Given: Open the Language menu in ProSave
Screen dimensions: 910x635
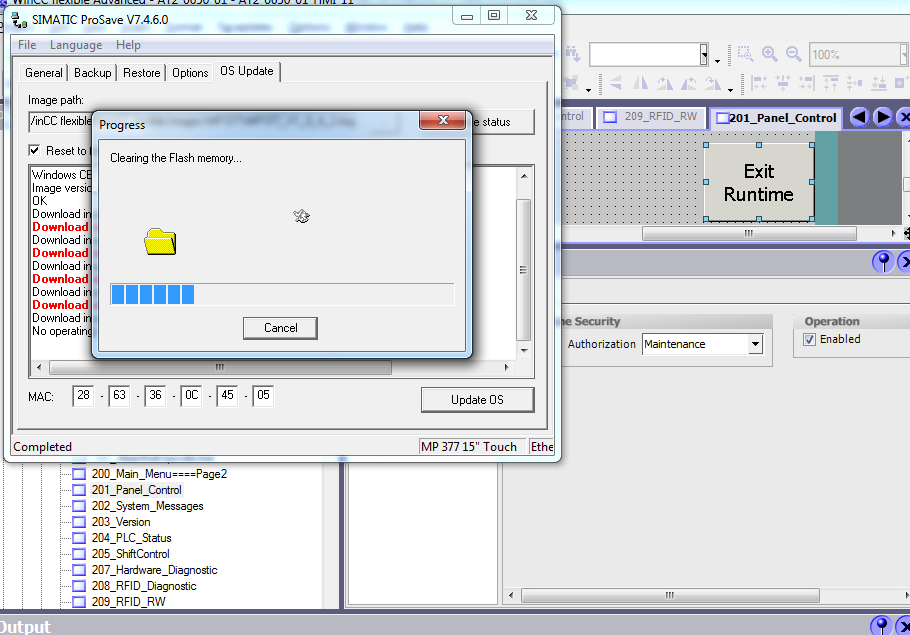Looking at the screenshot, I should 76,45.
